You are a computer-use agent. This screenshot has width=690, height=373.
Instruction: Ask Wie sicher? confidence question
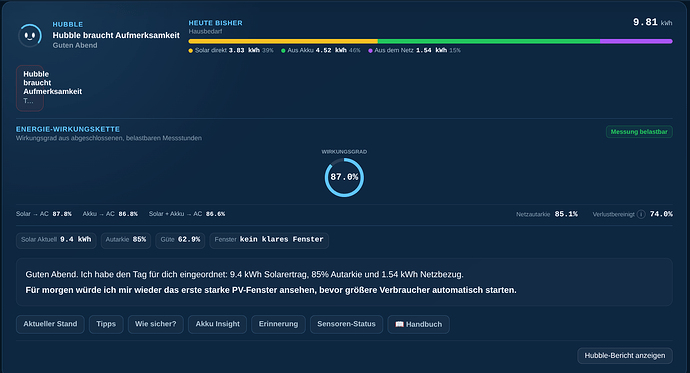[x=156, y=324]
